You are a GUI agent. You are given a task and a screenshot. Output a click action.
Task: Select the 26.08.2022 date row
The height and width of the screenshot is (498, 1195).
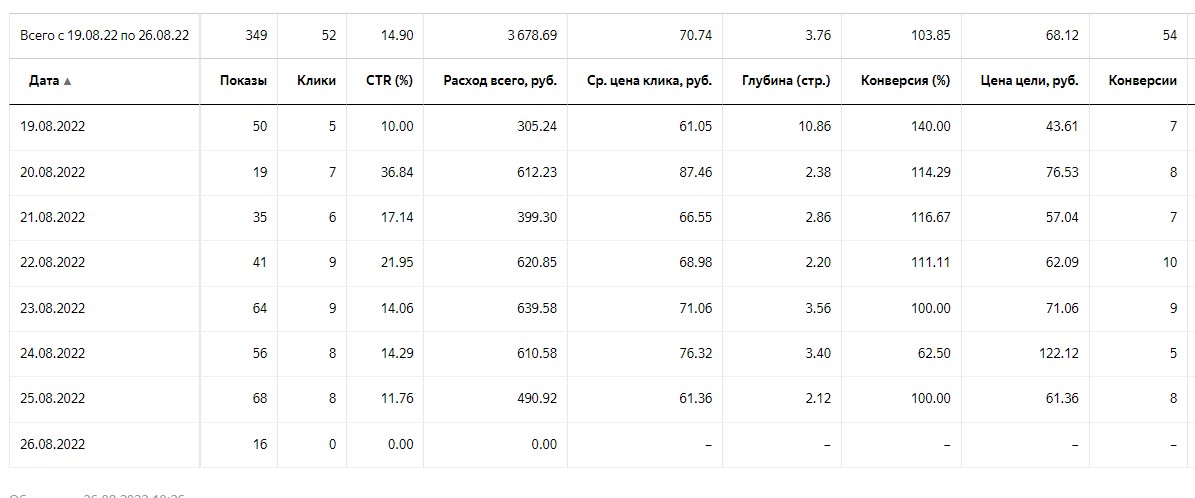[x=598, y=445]
